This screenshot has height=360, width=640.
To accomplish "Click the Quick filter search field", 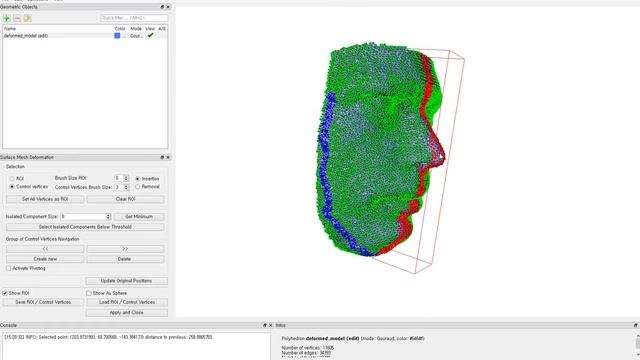I will coord(134,18).
